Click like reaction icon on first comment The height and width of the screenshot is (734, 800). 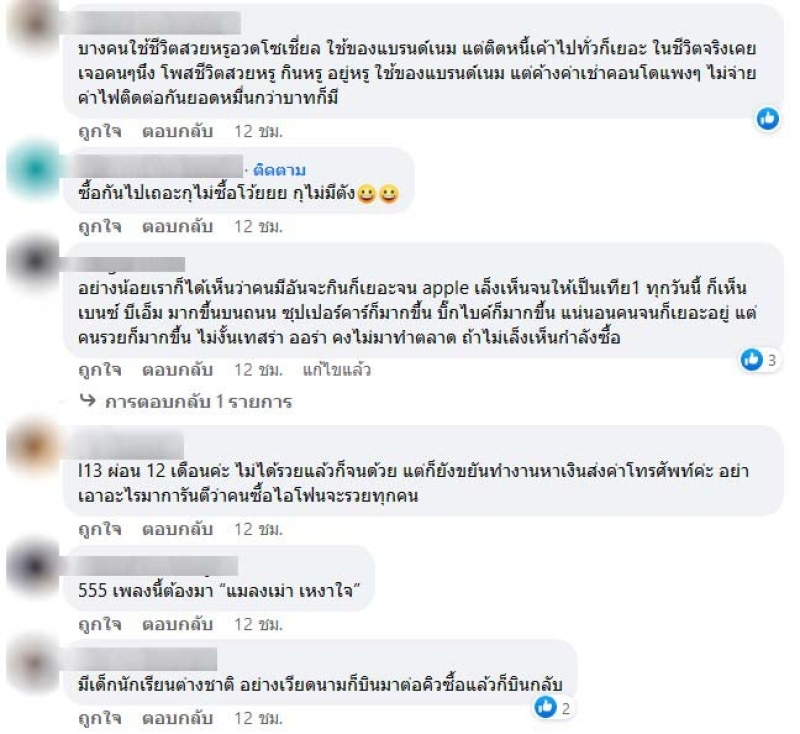pos(767,119)
